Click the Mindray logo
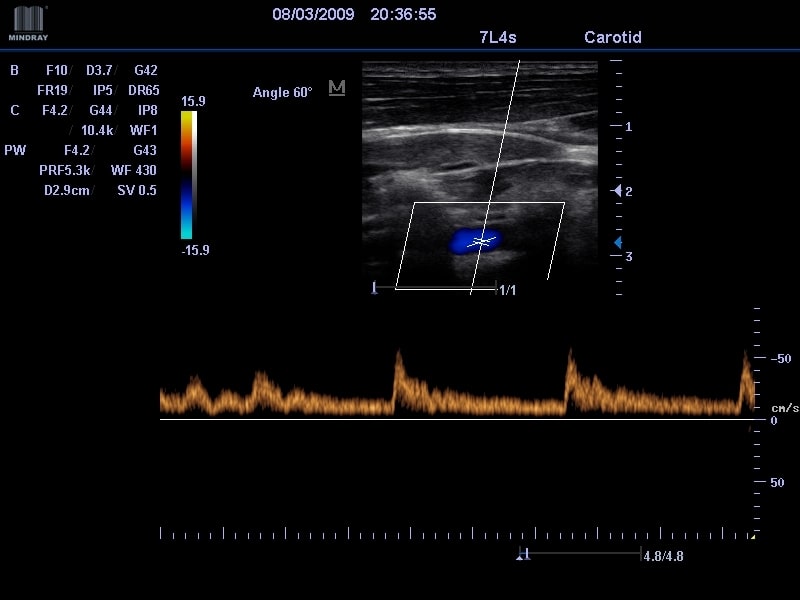This screenshot has width=800, height=600. click(28, 23)
